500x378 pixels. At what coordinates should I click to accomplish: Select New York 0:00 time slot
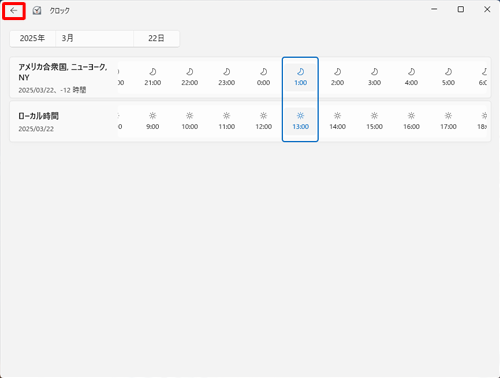[263, 77]
